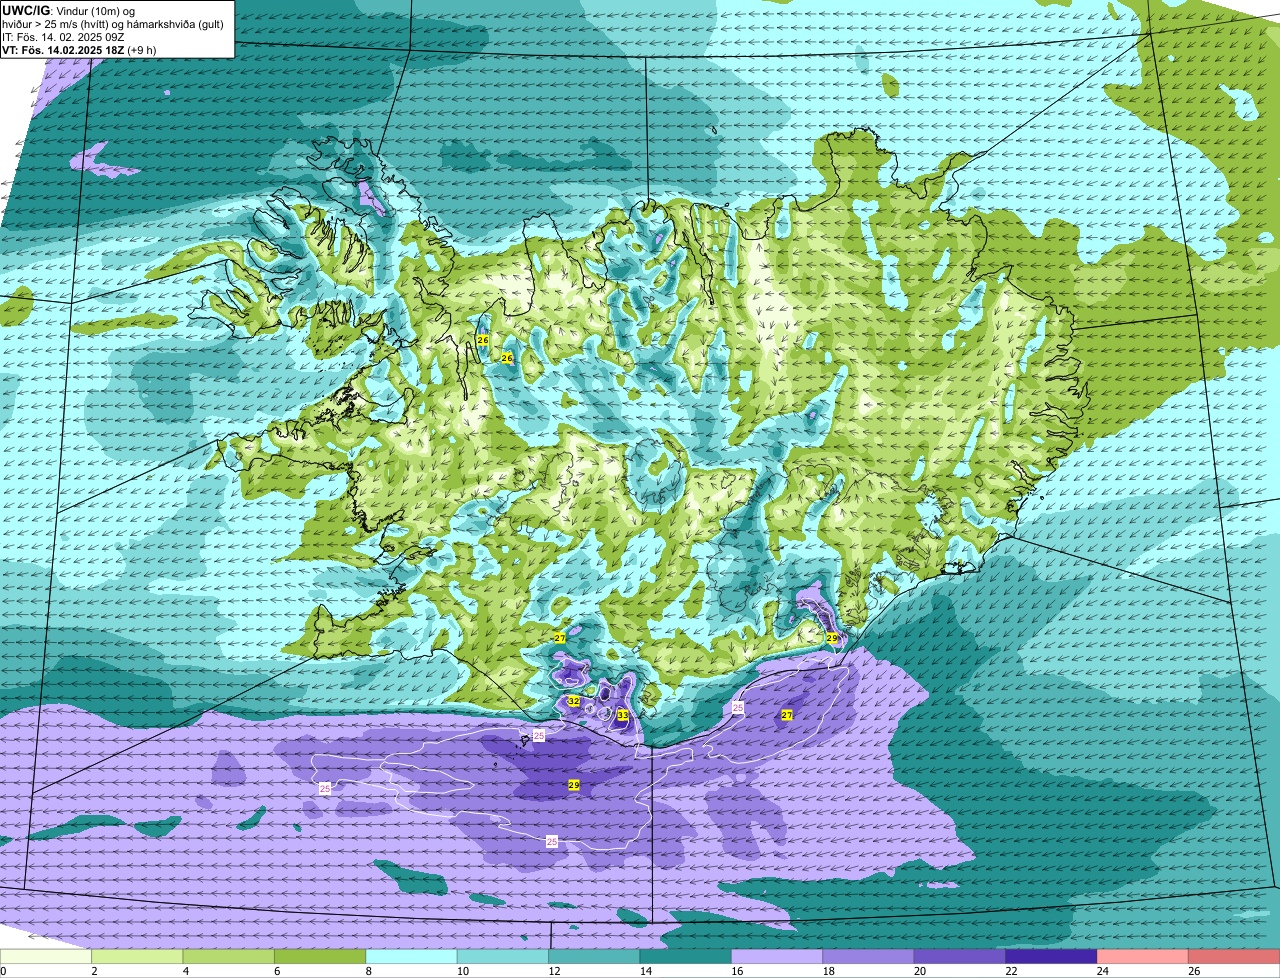This screenshot has width=1280, height=978.
Task: Select the 20–22 m/s violet swatch
Action: pos(961,957)
